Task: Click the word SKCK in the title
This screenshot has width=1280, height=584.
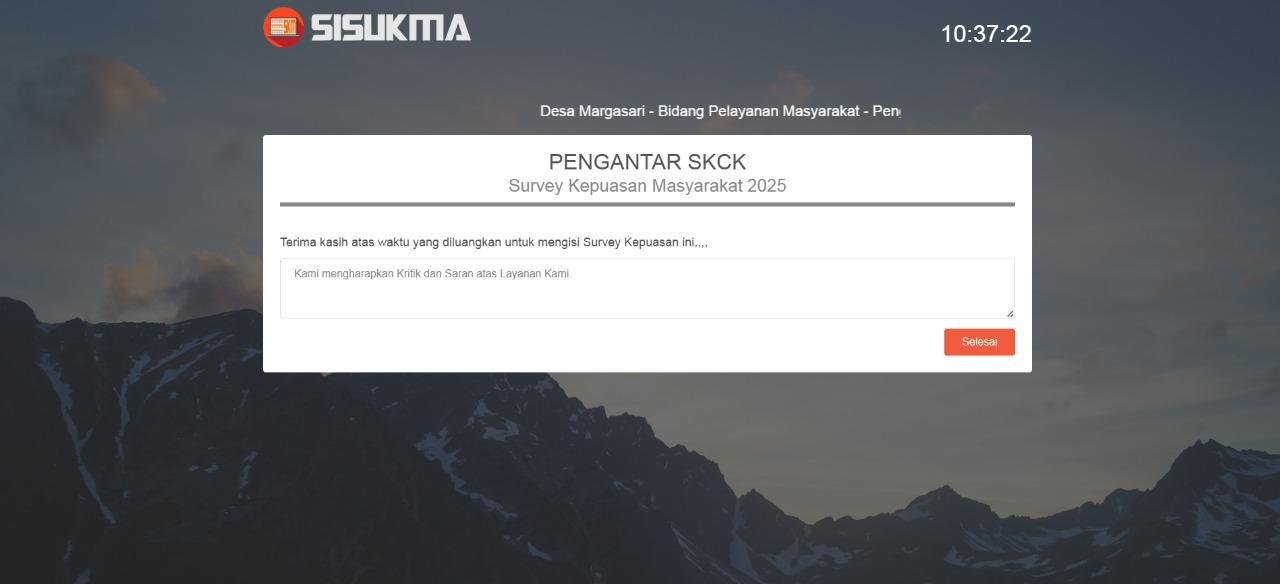Action: pyautogui.click(x=717, y=162)
